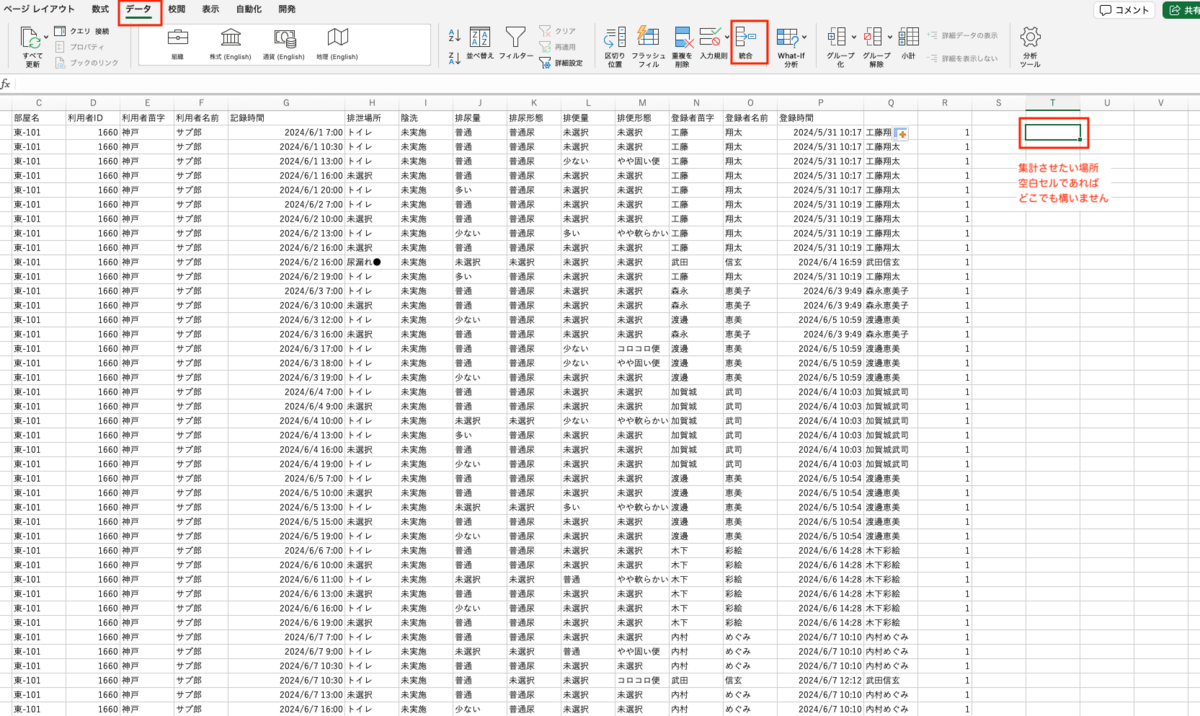Image resolution: width=1200 pixels, height=716 pixels.
Task: Open the 数式 ribbon tab
Action: [101, 9]
